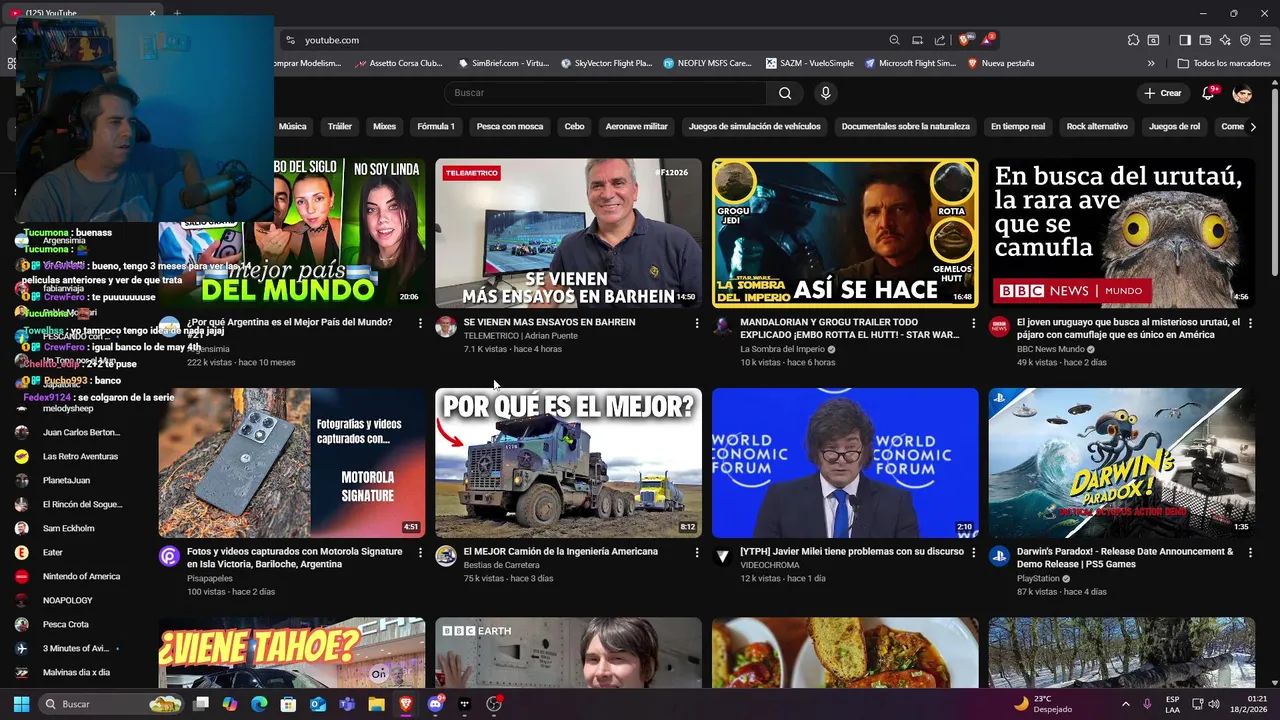This screenshot has width=1280, height=720.
Task: Open Brave Leo AI sparkle icon
Action: pyautogui.click(x=1225, y=40)
